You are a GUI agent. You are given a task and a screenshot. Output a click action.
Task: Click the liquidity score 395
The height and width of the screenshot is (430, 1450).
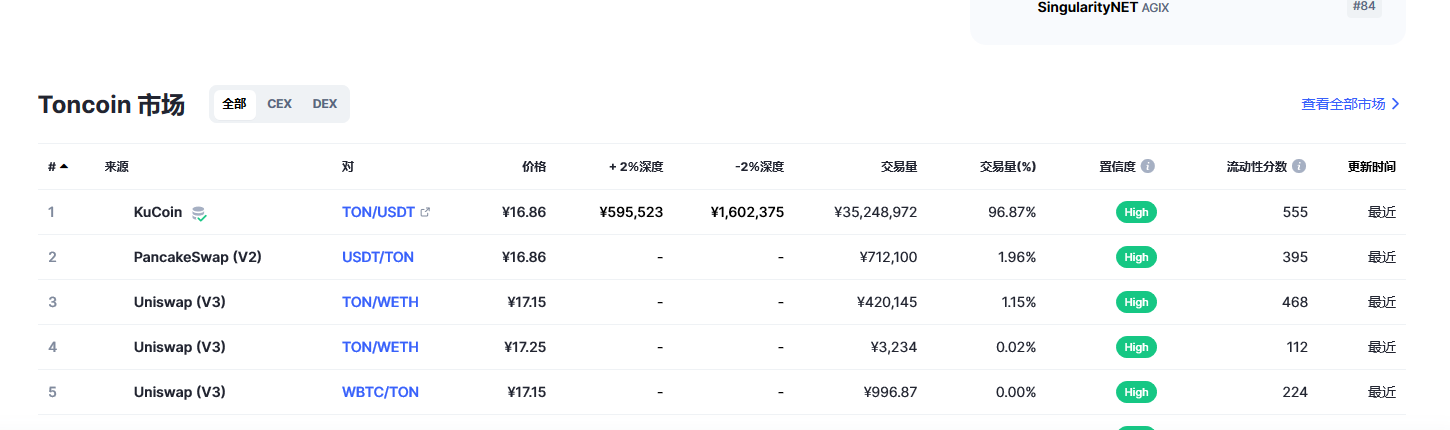pos(1295,257)
